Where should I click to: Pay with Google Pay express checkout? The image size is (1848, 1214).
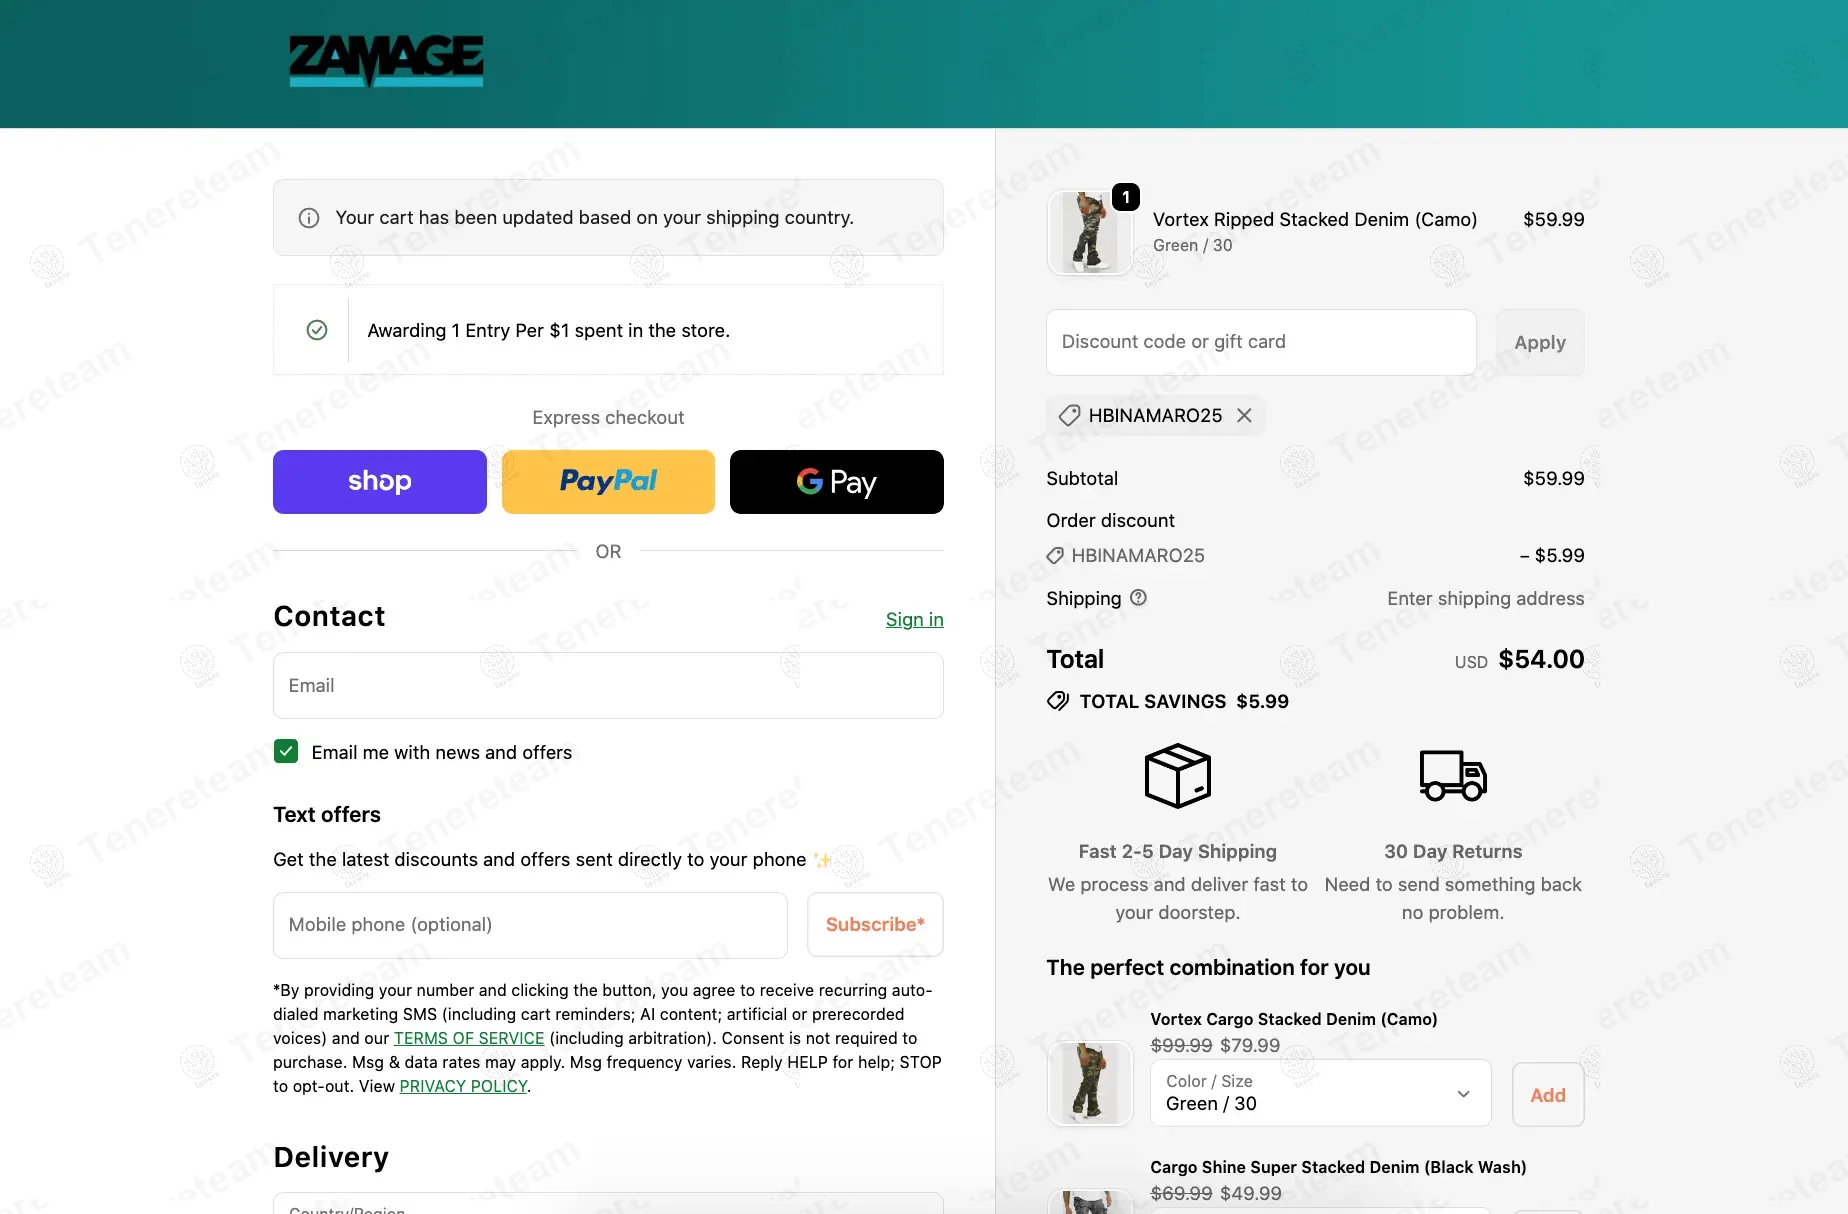click(x=837, y=482)
